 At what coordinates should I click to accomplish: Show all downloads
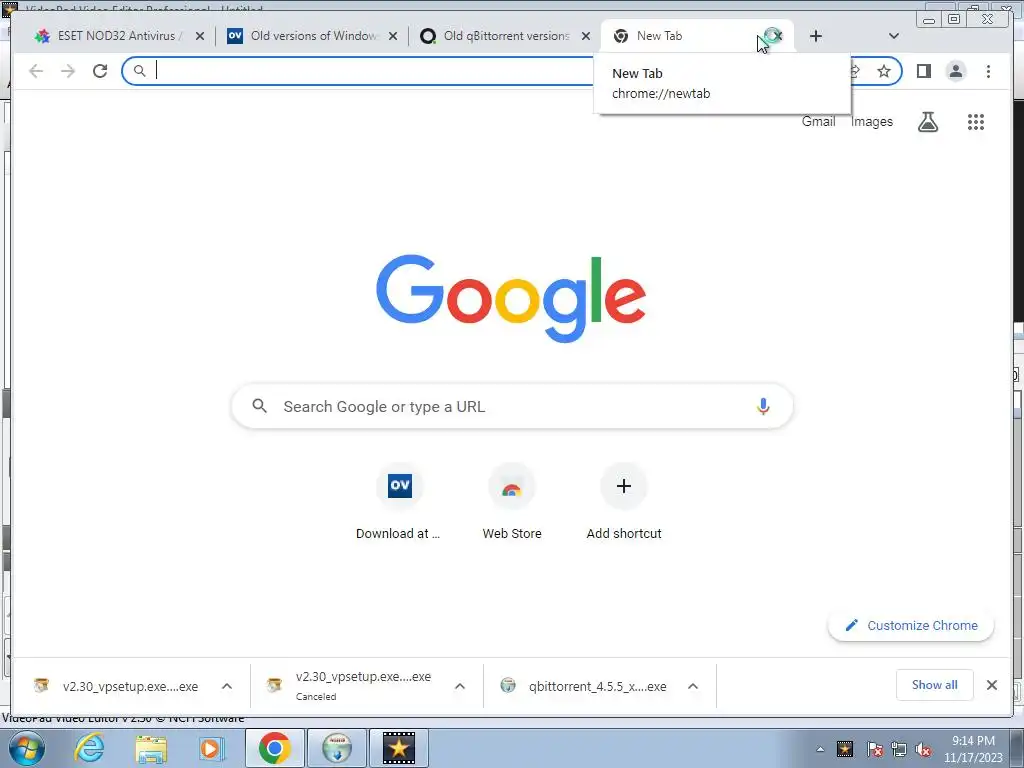pyautogui.click(x=935, y=684)
